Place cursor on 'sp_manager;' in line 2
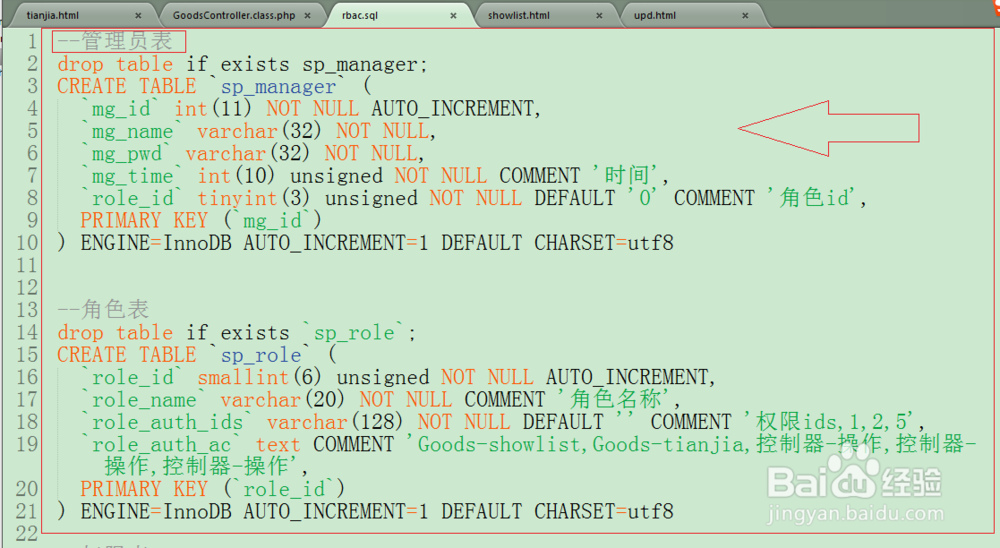The width and height of the screenshot is (1000, 548). coord(365,64)
